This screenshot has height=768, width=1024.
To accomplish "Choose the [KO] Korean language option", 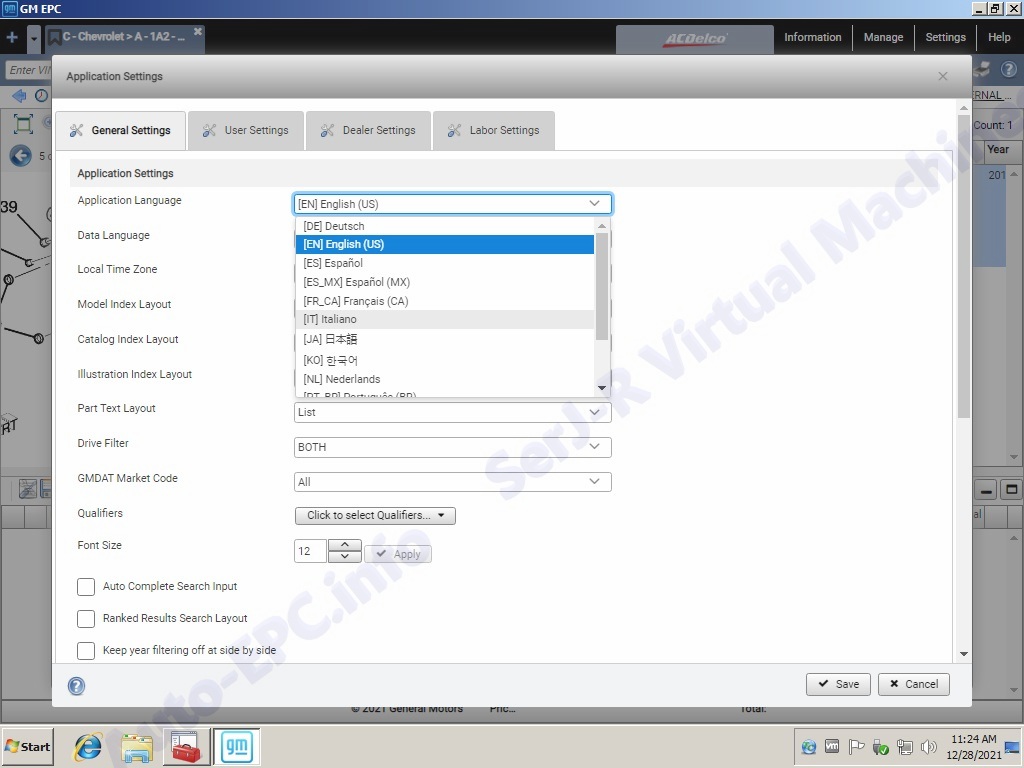I will point(445,360).
